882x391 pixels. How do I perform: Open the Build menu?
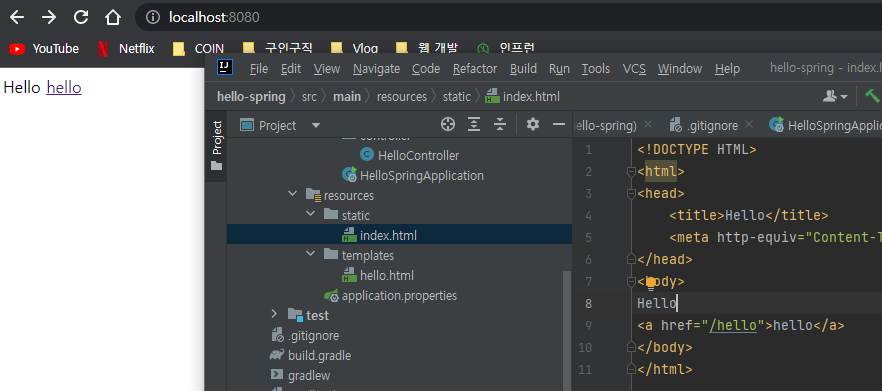point(523,69)
